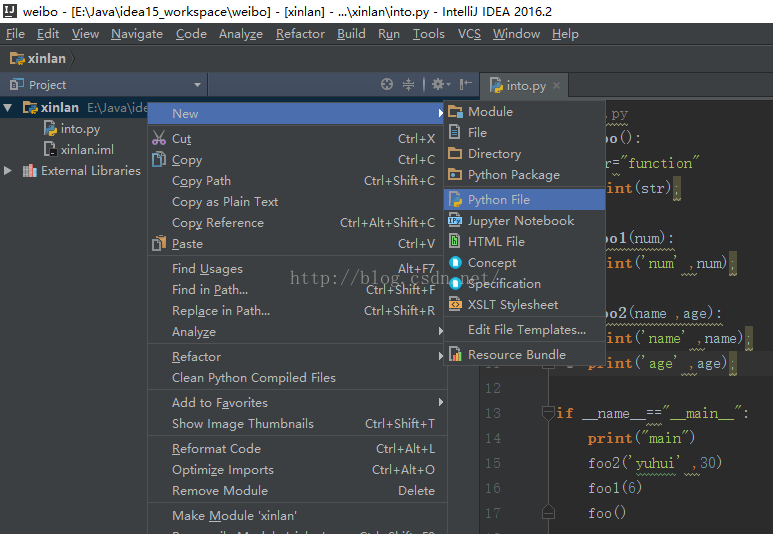Open the Help menu
Image resolution: width=773 pixels, height=534 pixels.
click(565, 34)
